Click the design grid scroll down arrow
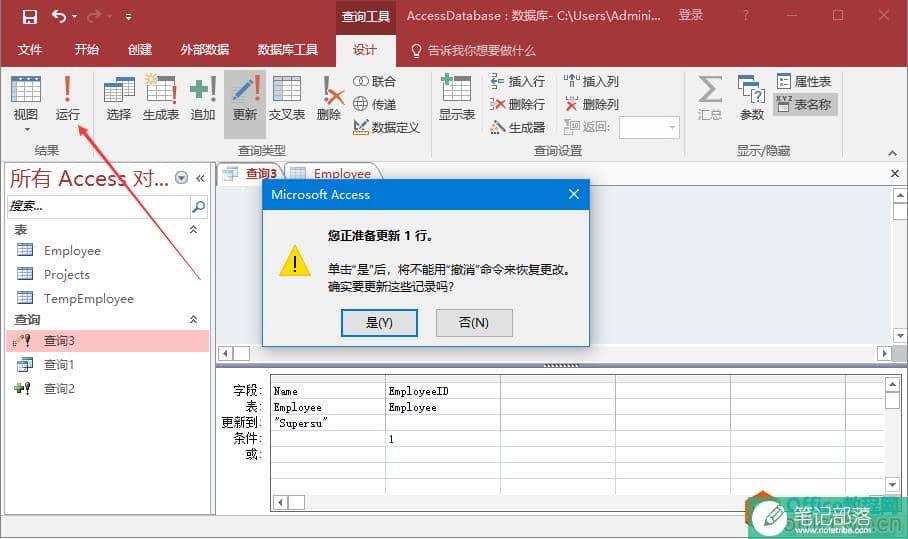Viewport: 908px width, 539px height. [x=892, y=484]
